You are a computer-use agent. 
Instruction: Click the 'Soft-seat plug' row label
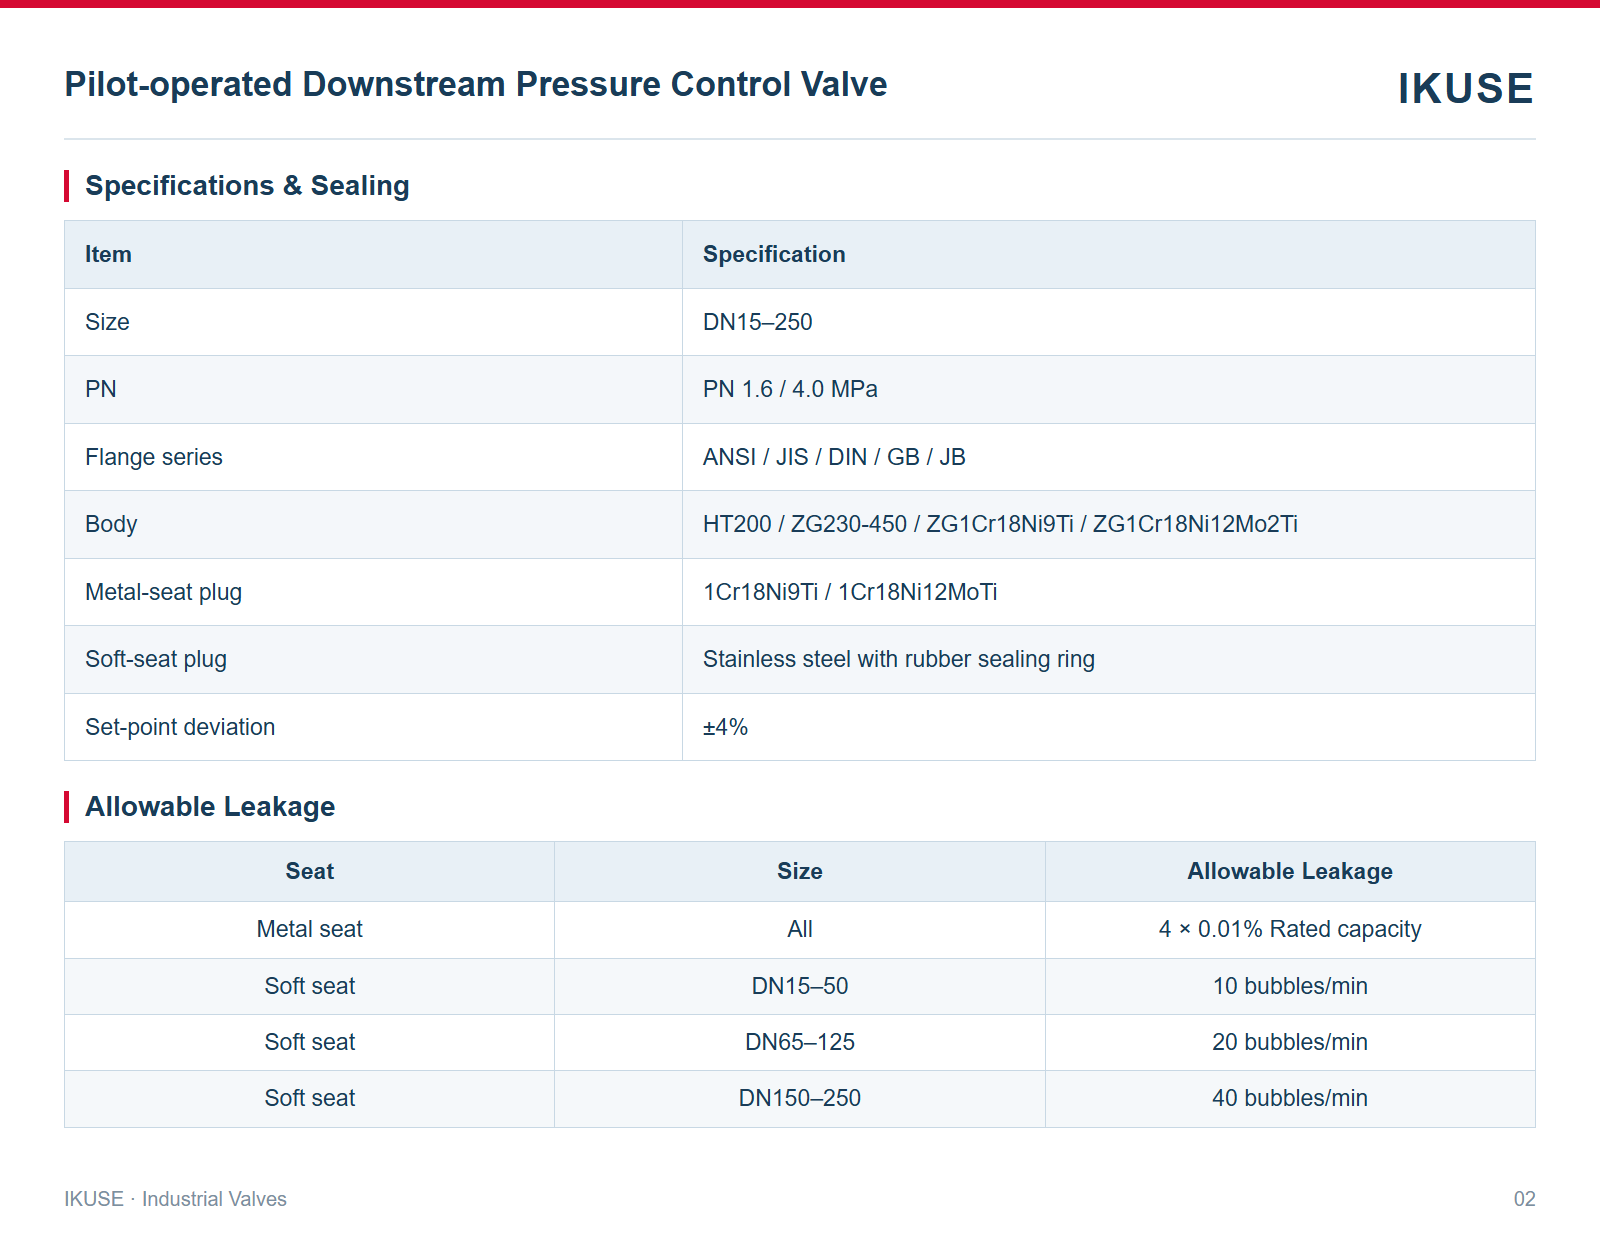[x=156, y=659]
